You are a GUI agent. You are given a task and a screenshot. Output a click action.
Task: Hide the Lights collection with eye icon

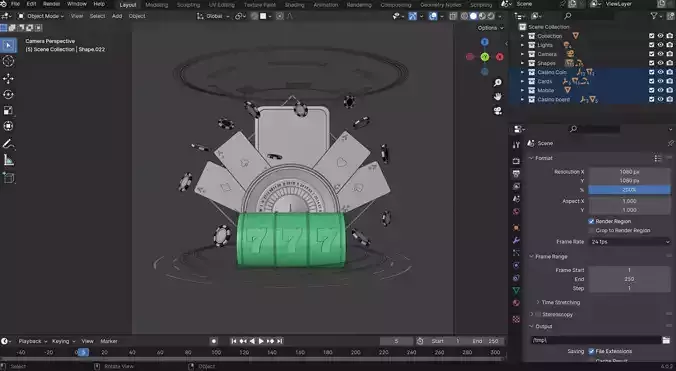tap(660, 45)
